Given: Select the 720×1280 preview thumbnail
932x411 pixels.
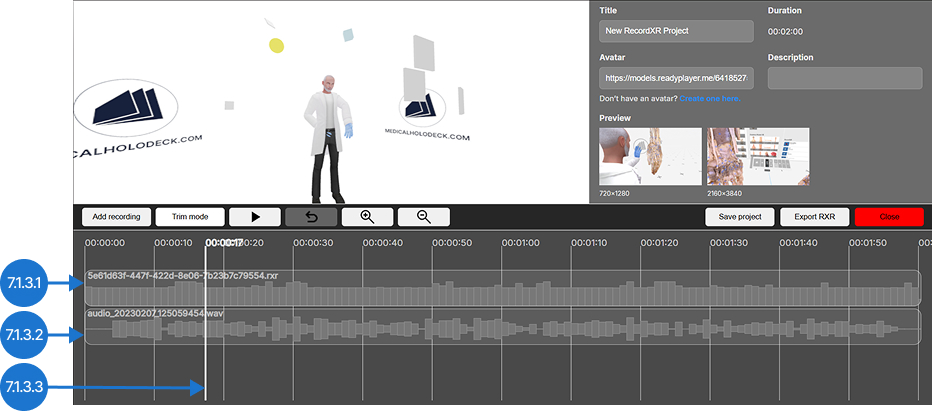Looking at the screenshot, I should [x=638, y=156].
